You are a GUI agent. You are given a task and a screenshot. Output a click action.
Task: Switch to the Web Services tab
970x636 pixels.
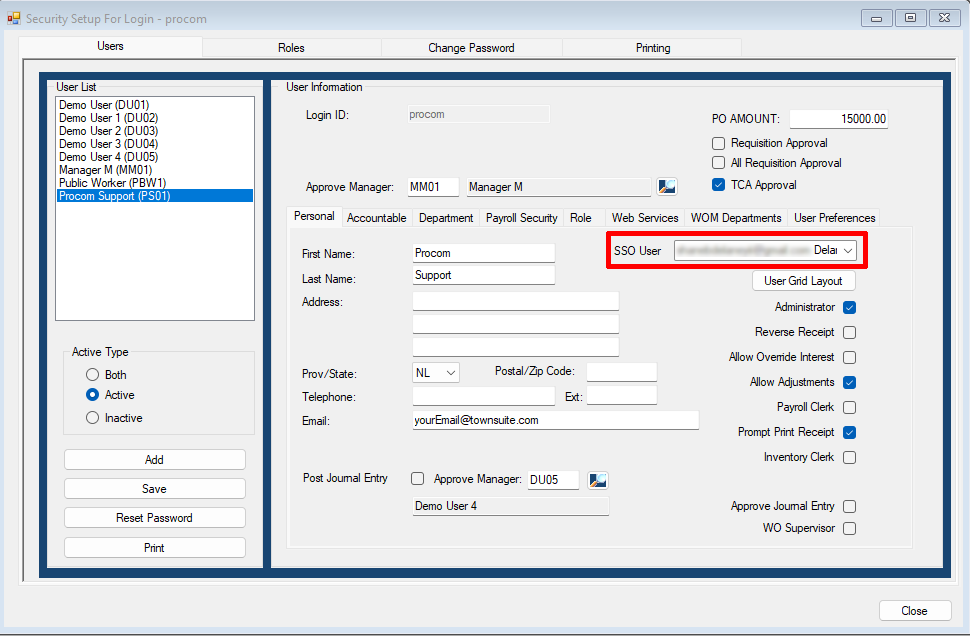(644, 217)
